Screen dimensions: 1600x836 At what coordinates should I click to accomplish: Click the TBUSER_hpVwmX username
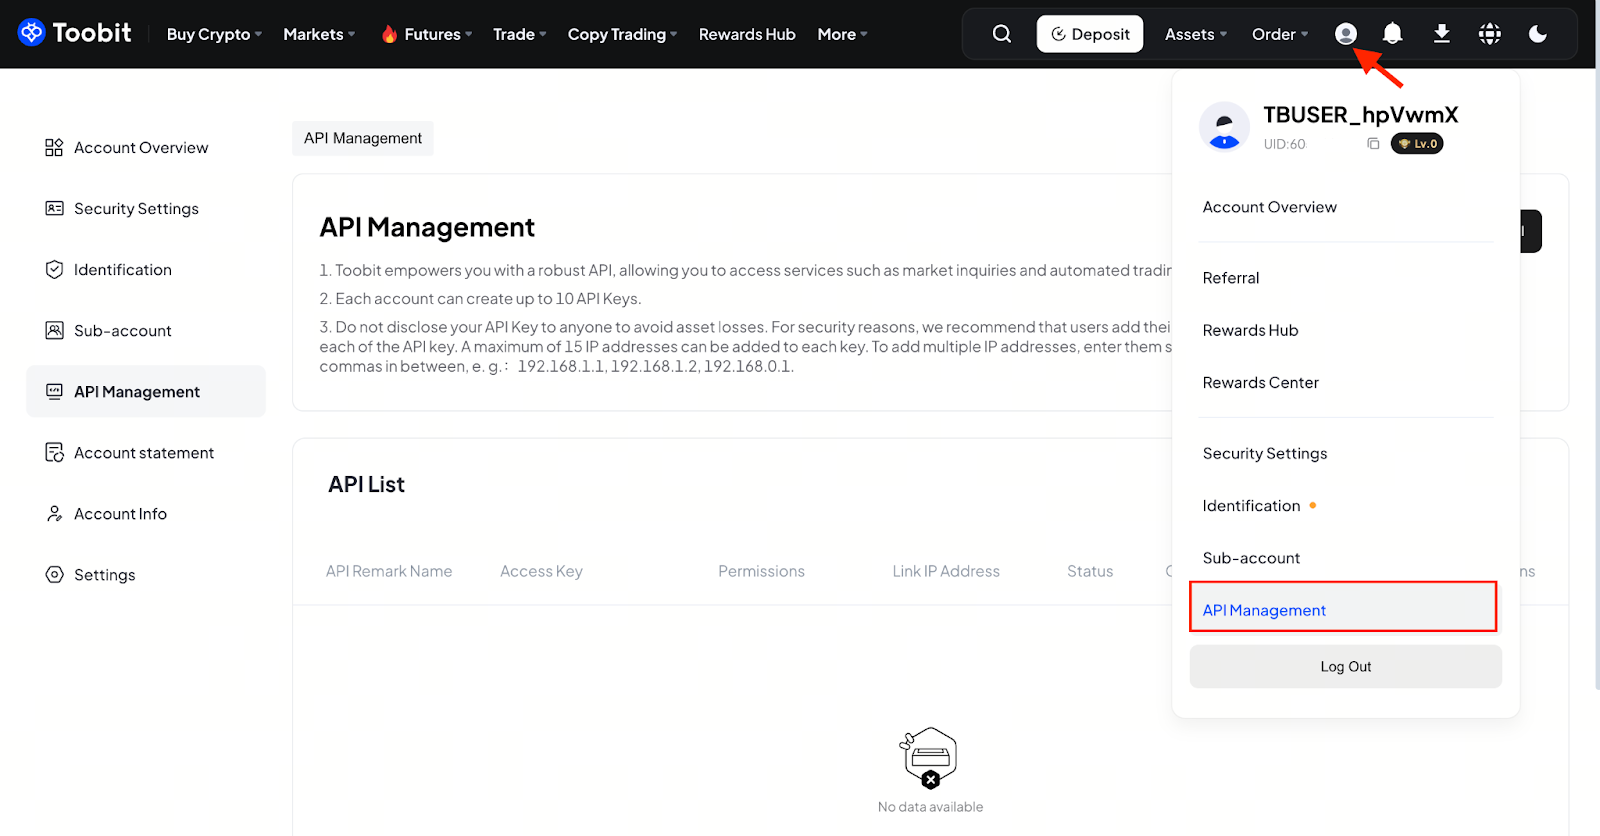click(x=1360, y=115)
